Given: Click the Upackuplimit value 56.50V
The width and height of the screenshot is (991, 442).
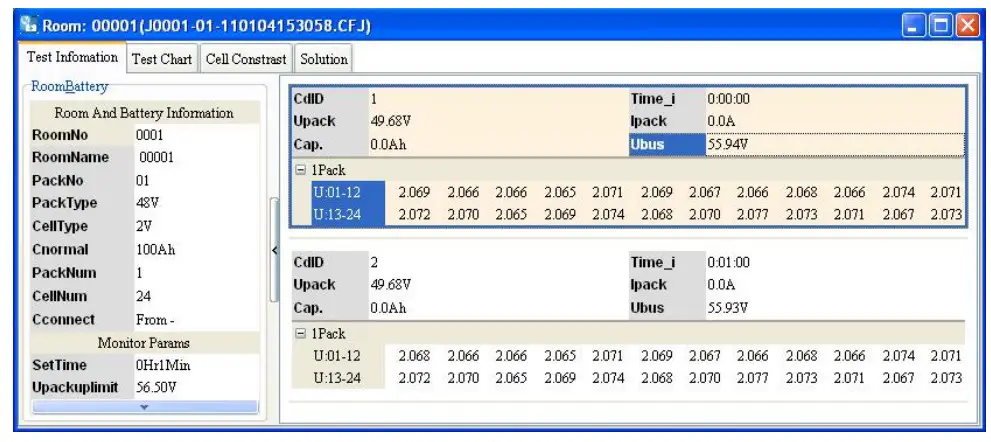Looking at the screenshot, I should [x=156, y=387].
